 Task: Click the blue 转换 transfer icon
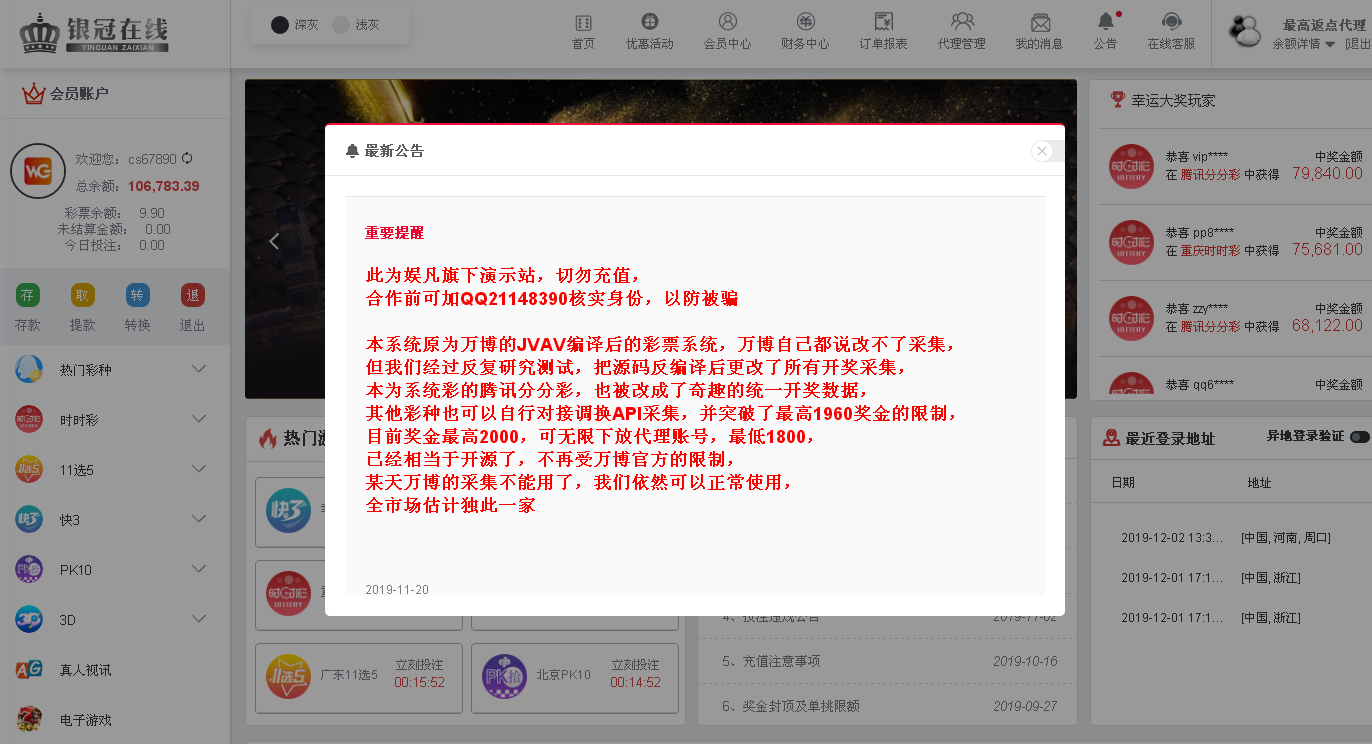click(x=137, y=295)
